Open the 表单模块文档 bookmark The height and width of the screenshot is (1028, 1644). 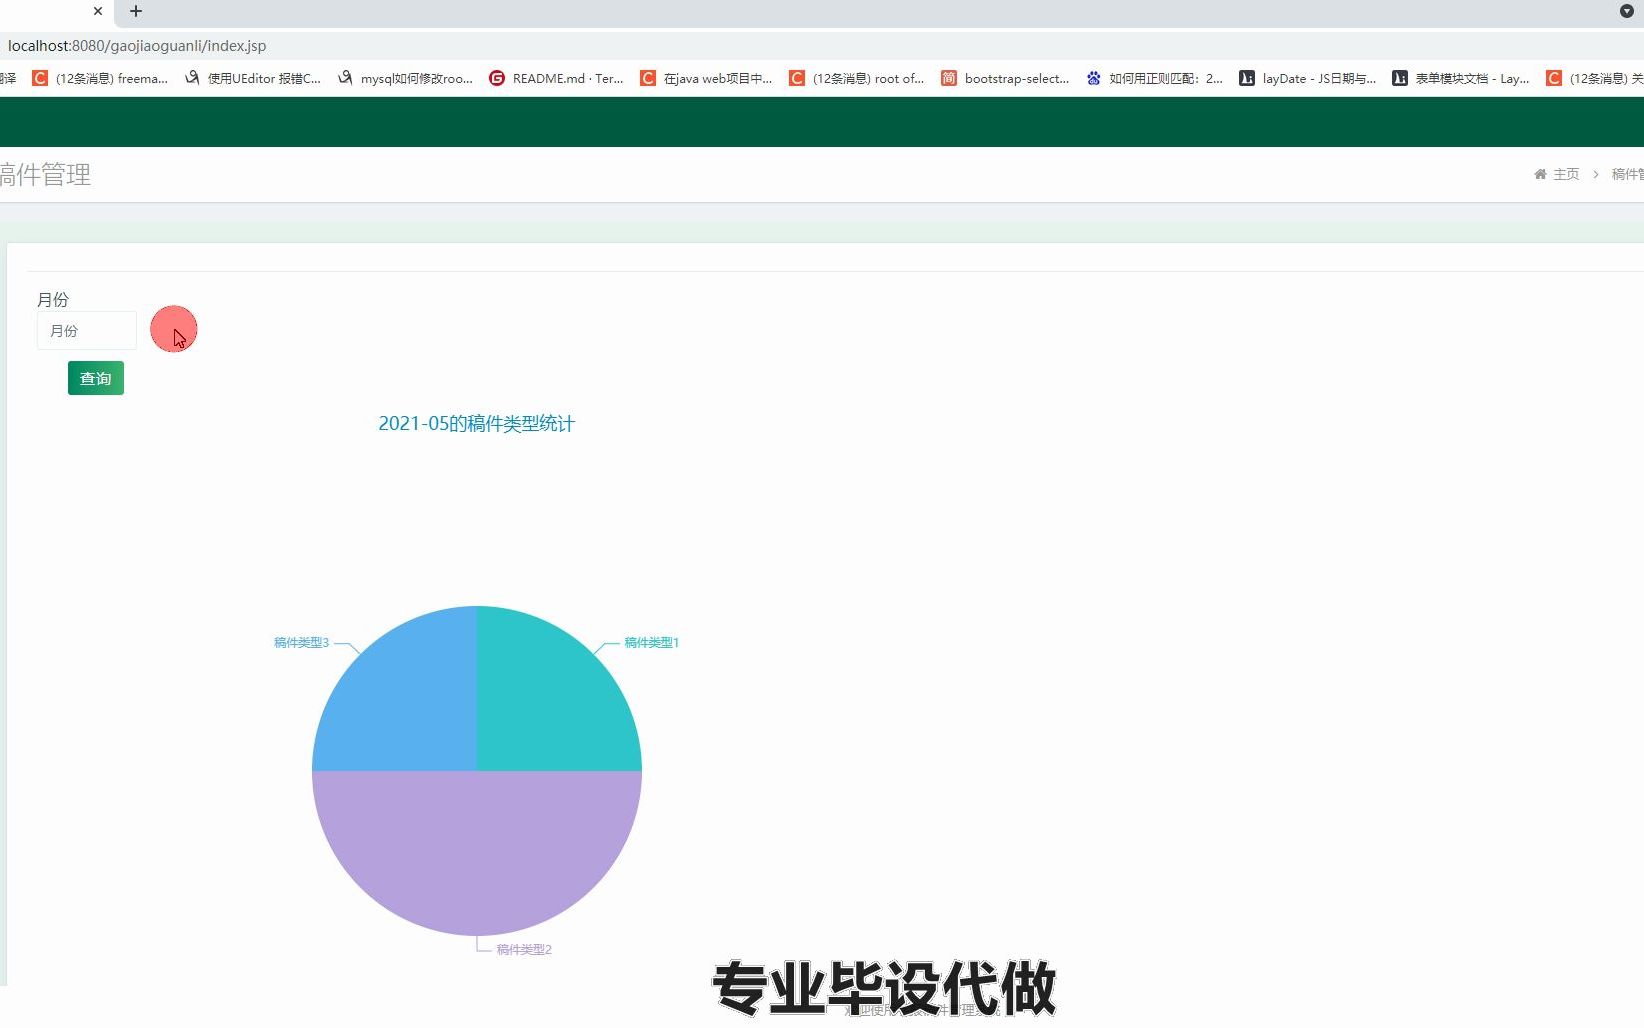(1461, 78)
